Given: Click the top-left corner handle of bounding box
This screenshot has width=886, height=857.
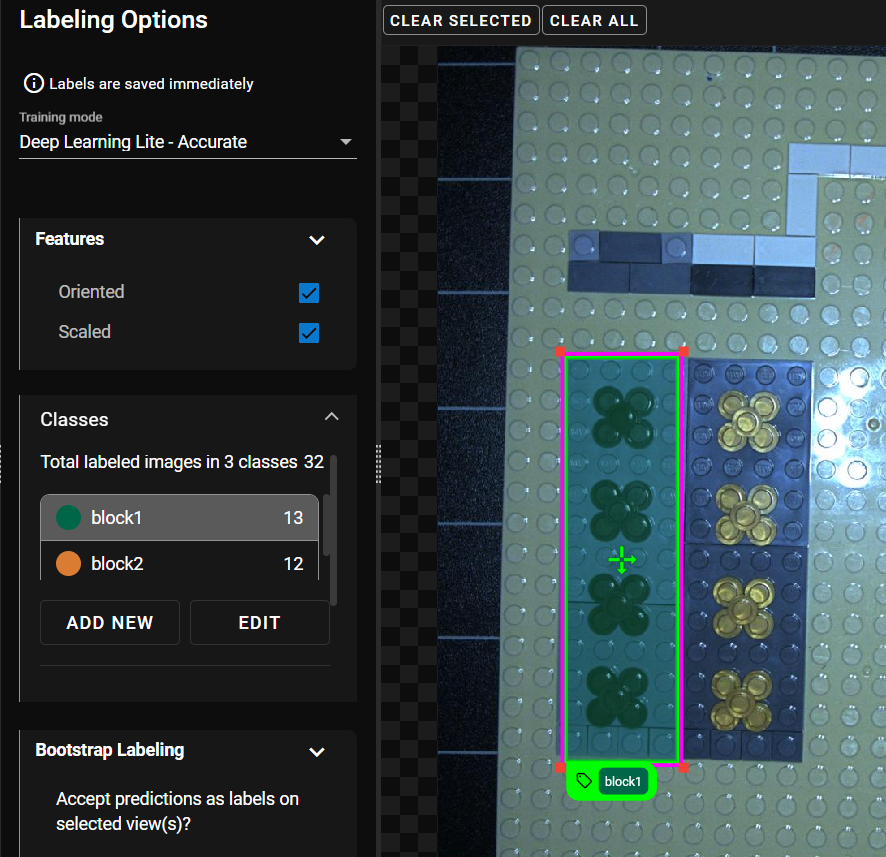Looking at the screenshot, I should (561, 352).
